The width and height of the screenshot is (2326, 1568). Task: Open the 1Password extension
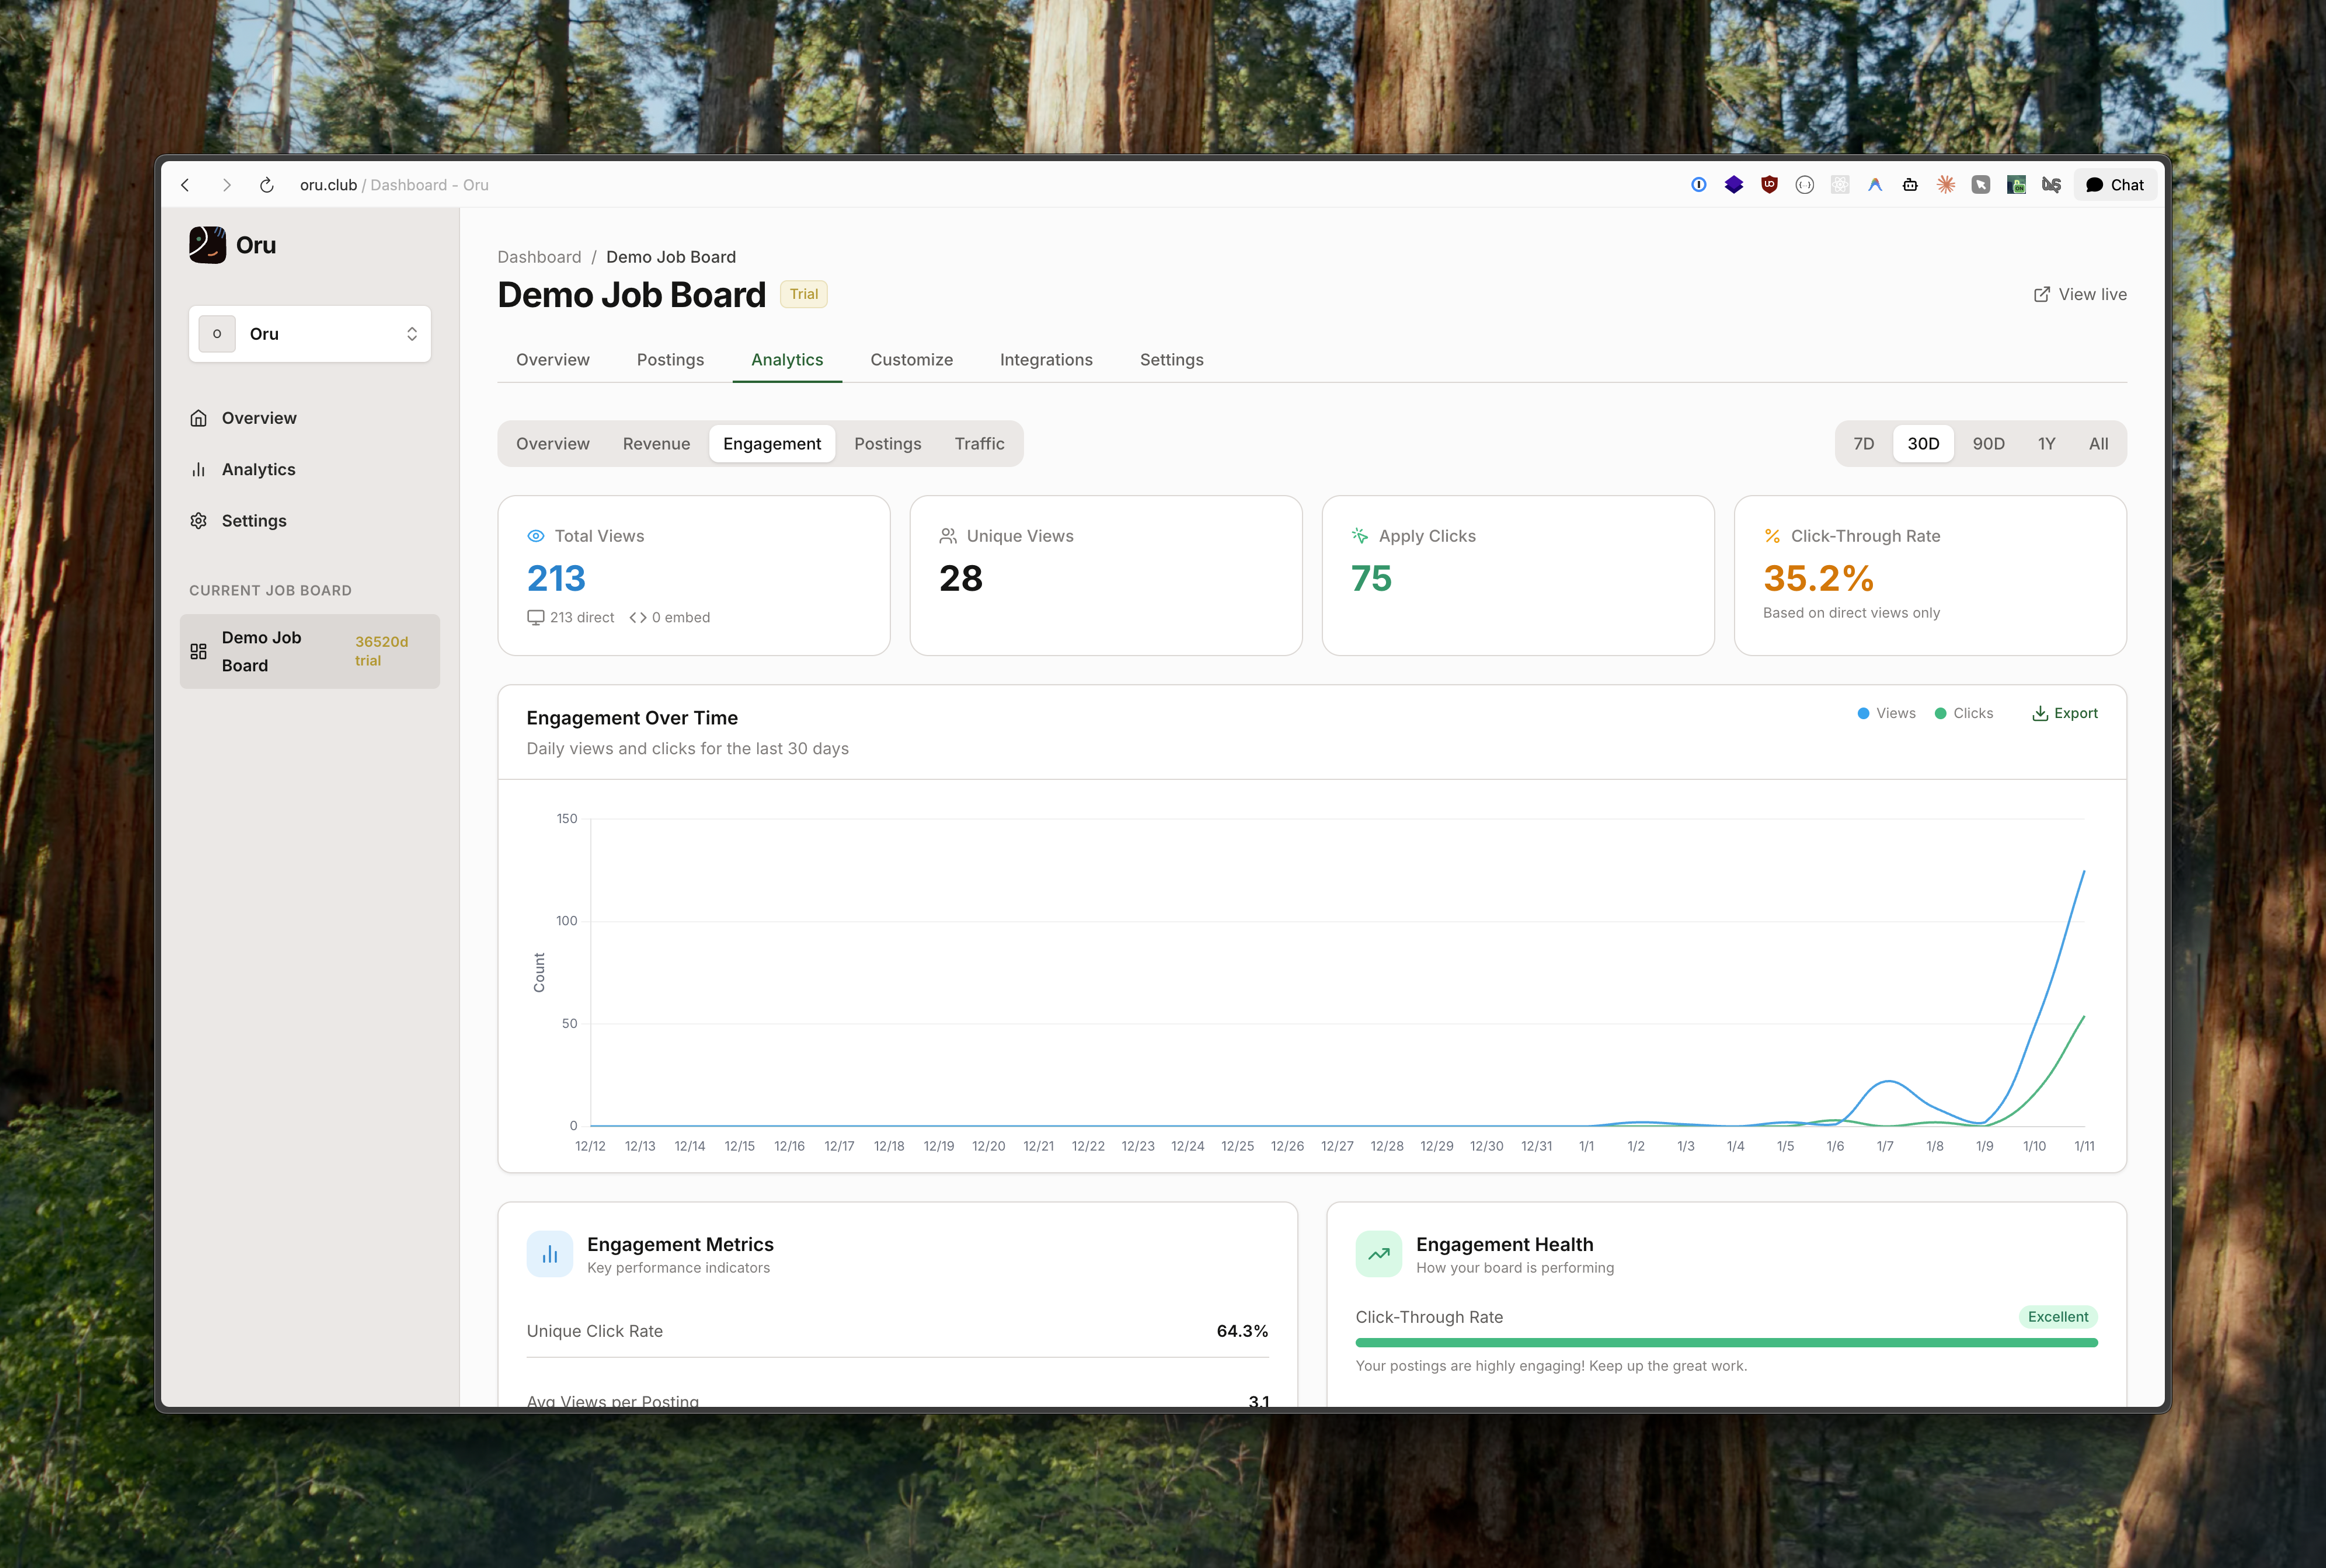(x=1699, y=185)
